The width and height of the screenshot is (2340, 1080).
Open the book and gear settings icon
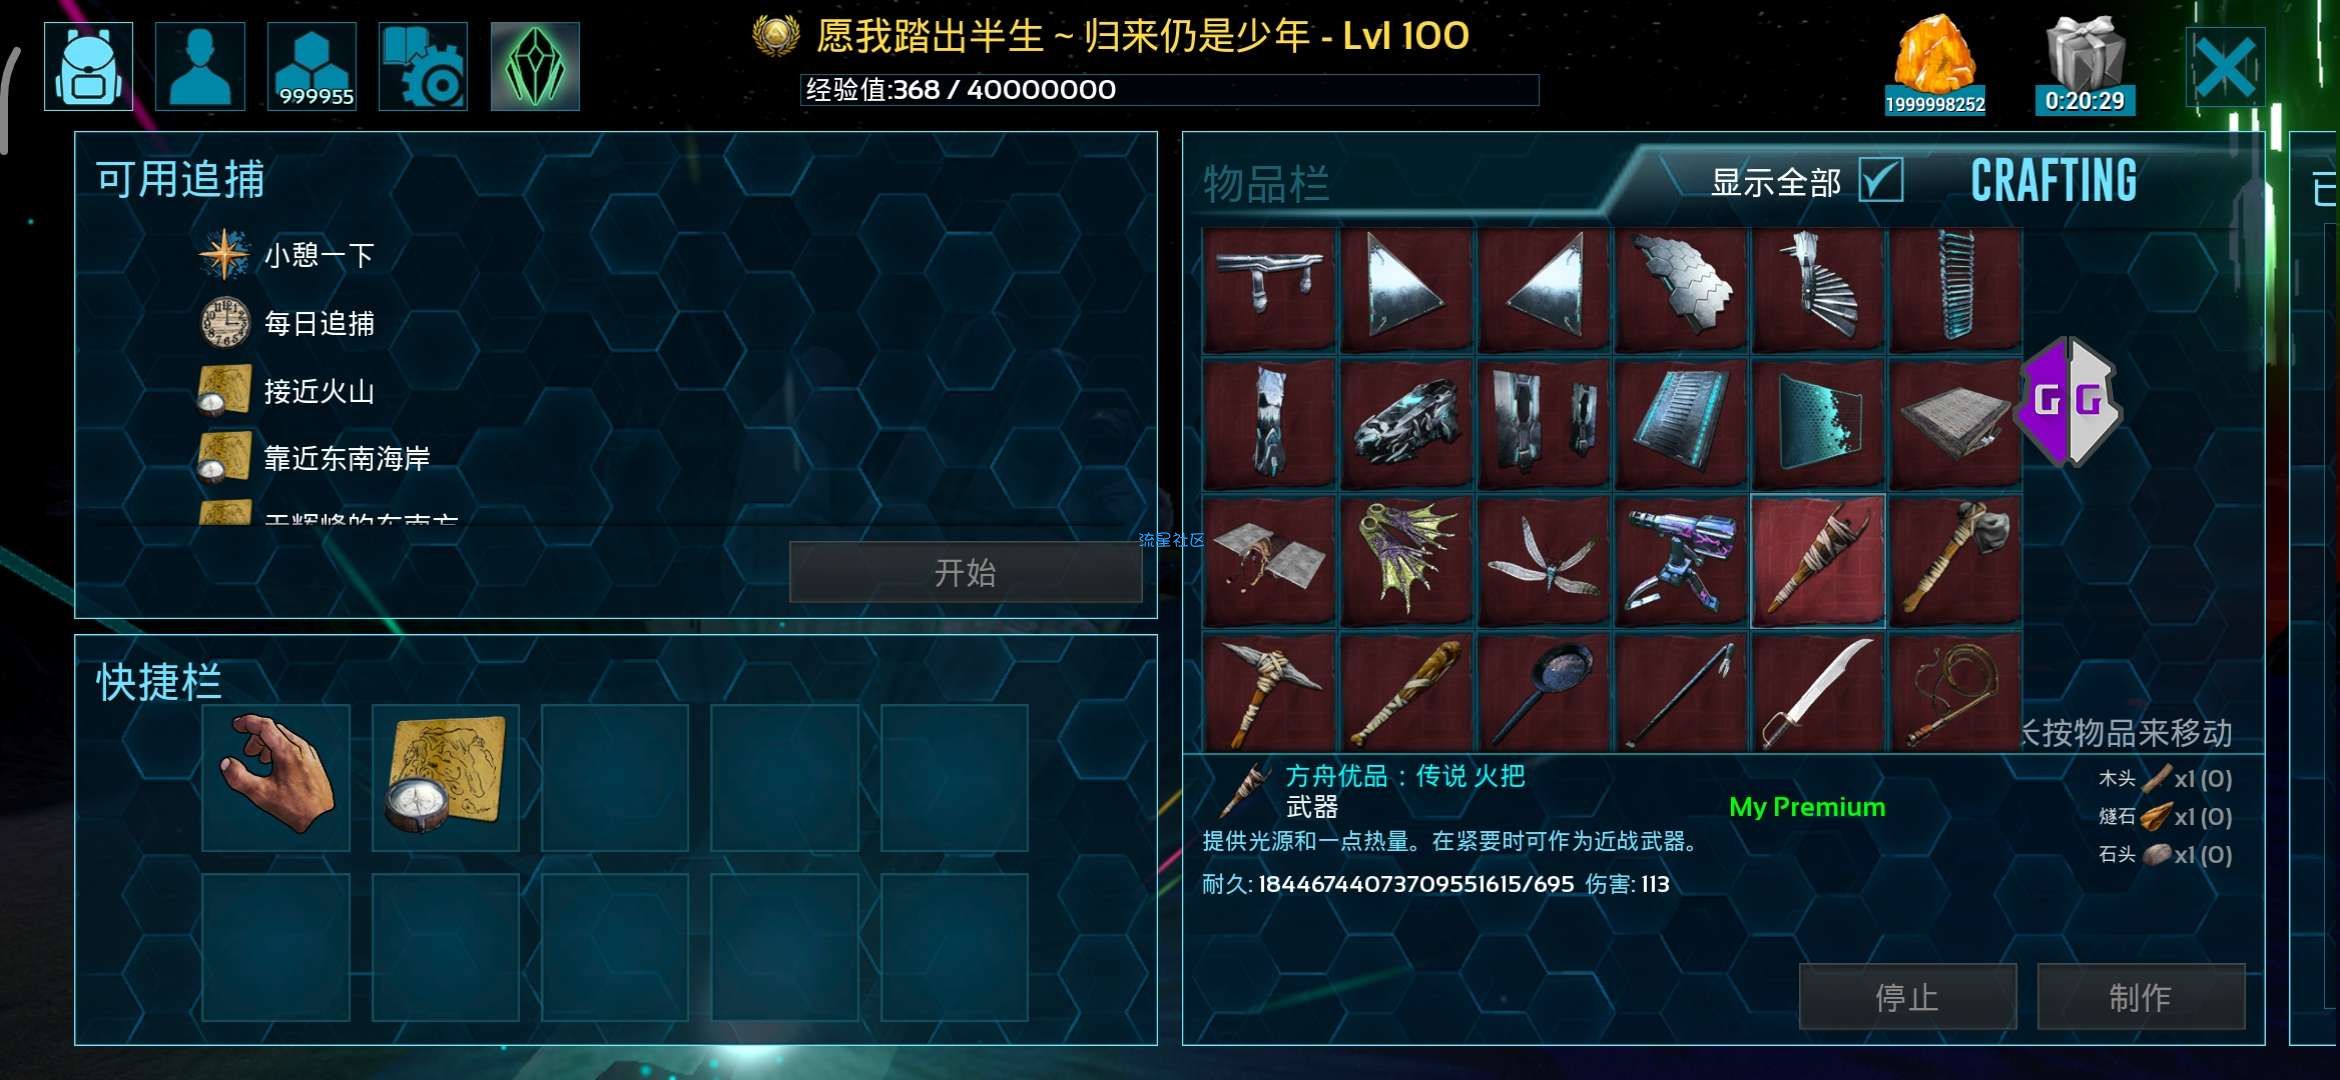(423, 66)
